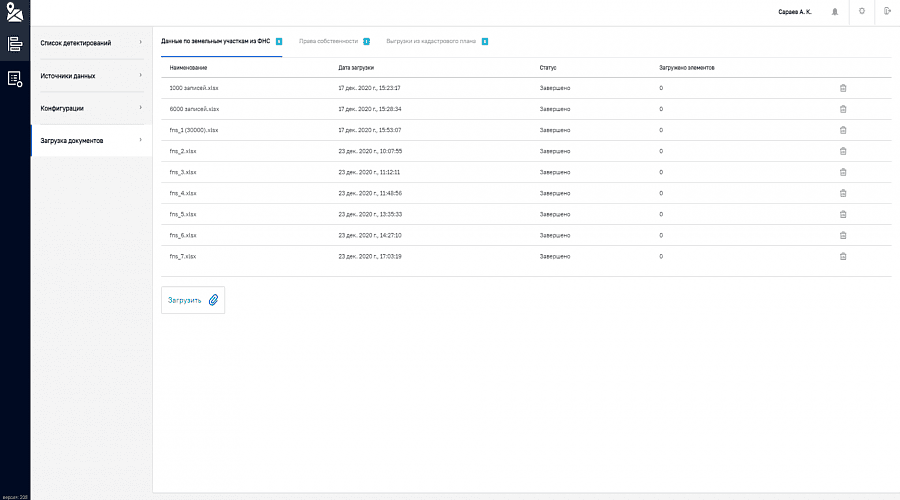Select Загрузка документов in the sidebar

pyautogui.click(x=90, y=140)
